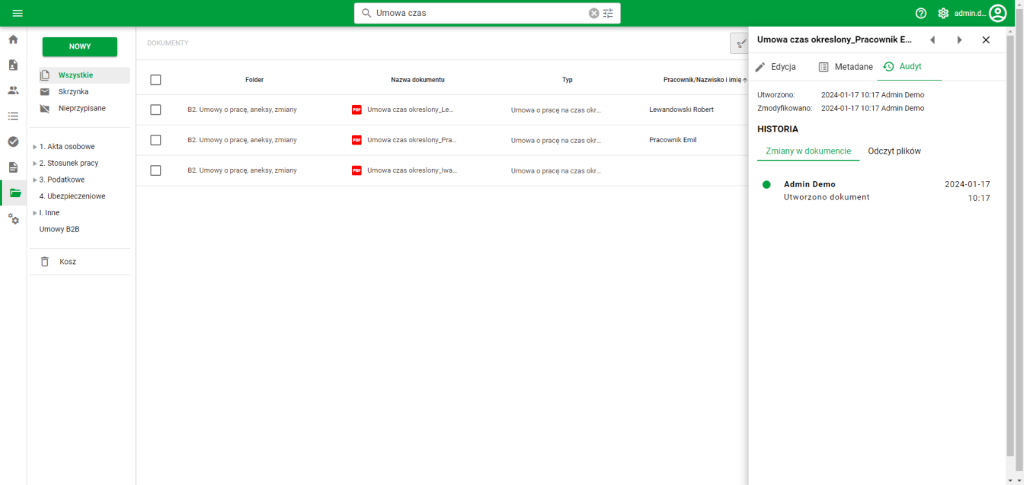Viewport: 1024px width, 485px height.
Task: Open the Odczyt plików history tab
Action: coord(894,151)
